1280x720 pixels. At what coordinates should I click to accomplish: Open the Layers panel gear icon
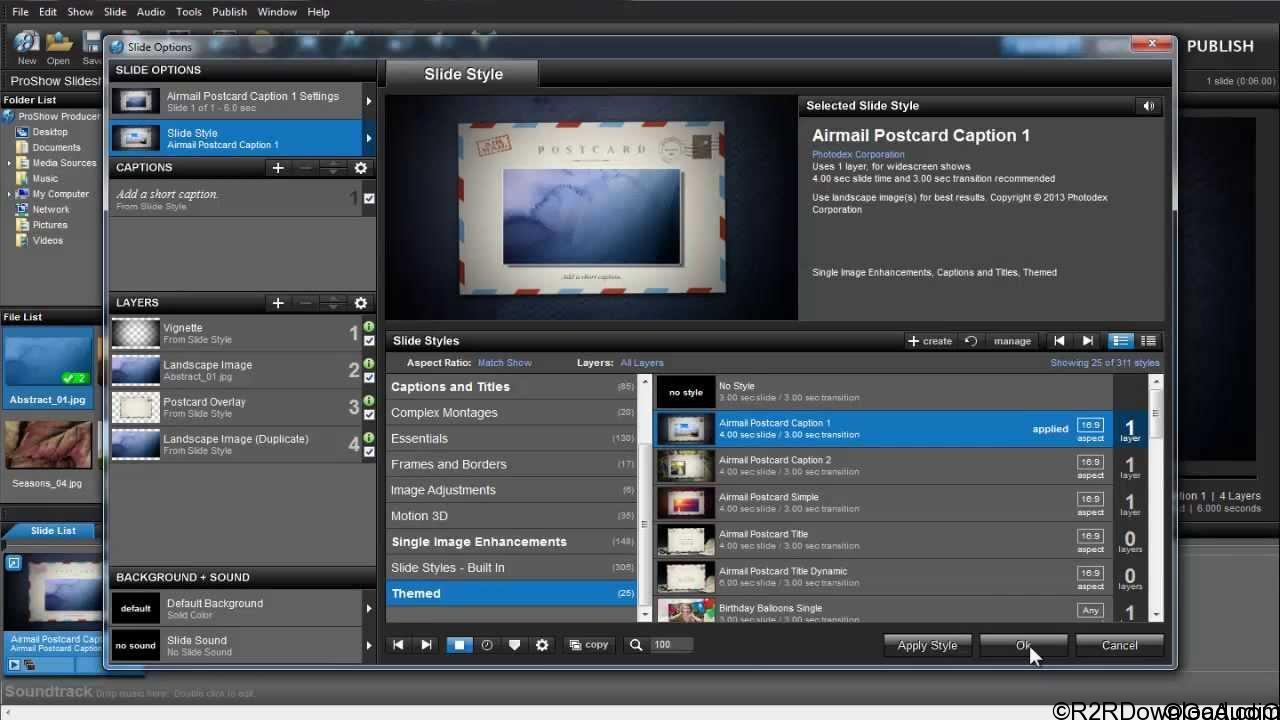(x=360, y=302)
